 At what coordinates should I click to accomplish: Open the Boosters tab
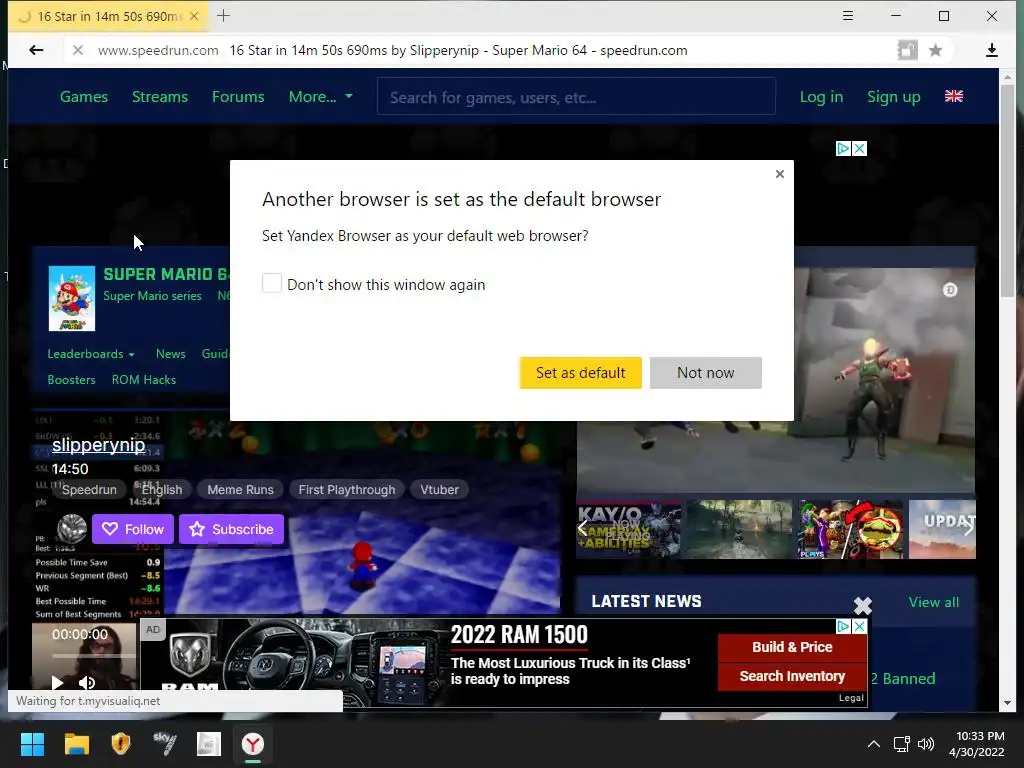tap(71, 380)
